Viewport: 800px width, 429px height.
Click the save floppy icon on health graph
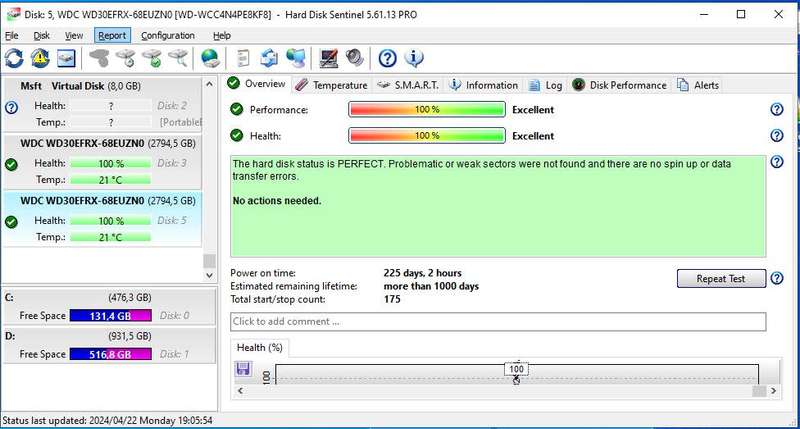pos(243,368)
